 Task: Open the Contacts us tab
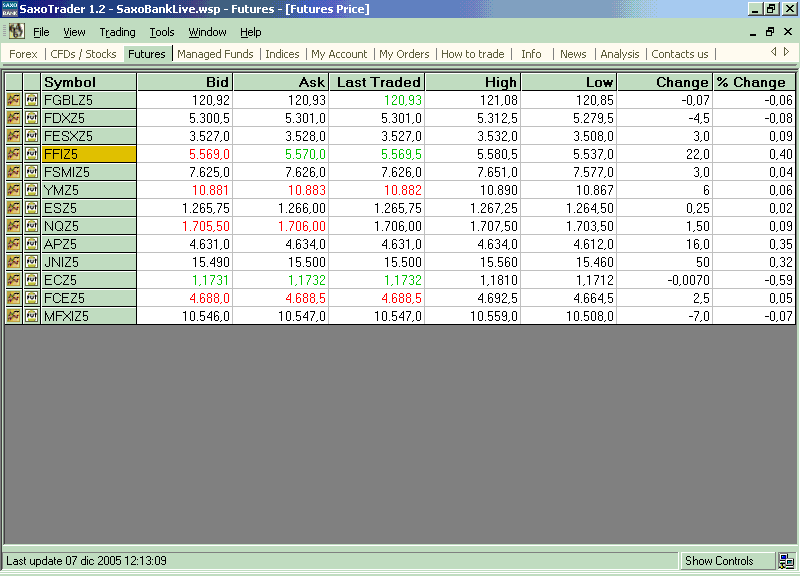tap(680, 54)
